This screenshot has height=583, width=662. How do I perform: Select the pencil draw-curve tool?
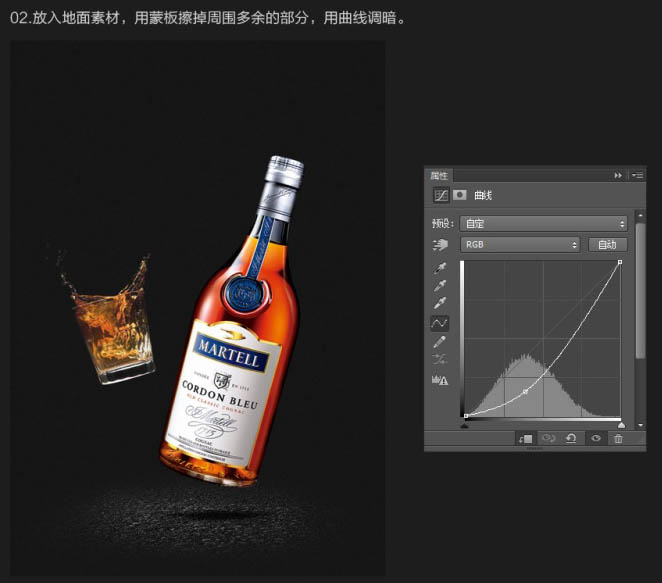[440, 342]
